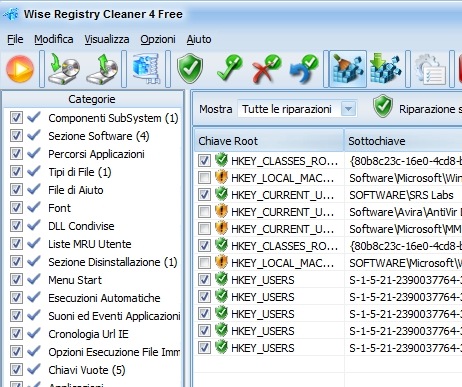Screen dimensions: 462x387
Task: Click the green checkmark select all icon
Action: pos(230,69)
